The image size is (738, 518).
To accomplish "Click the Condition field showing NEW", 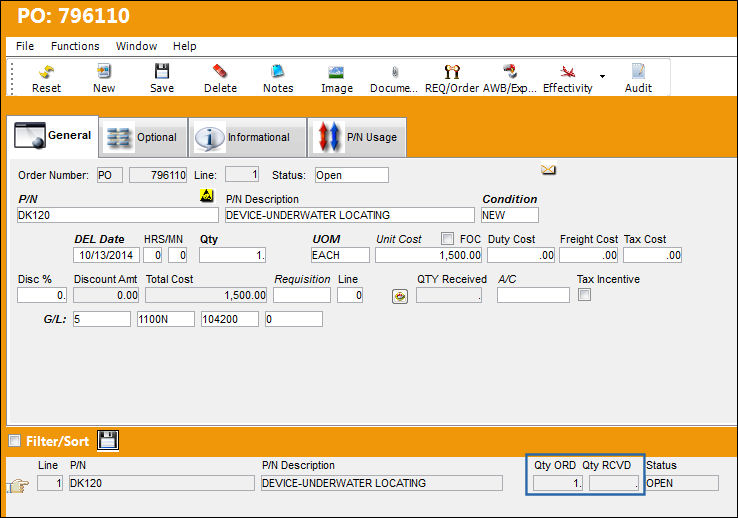I will click(x=510, y=215).
